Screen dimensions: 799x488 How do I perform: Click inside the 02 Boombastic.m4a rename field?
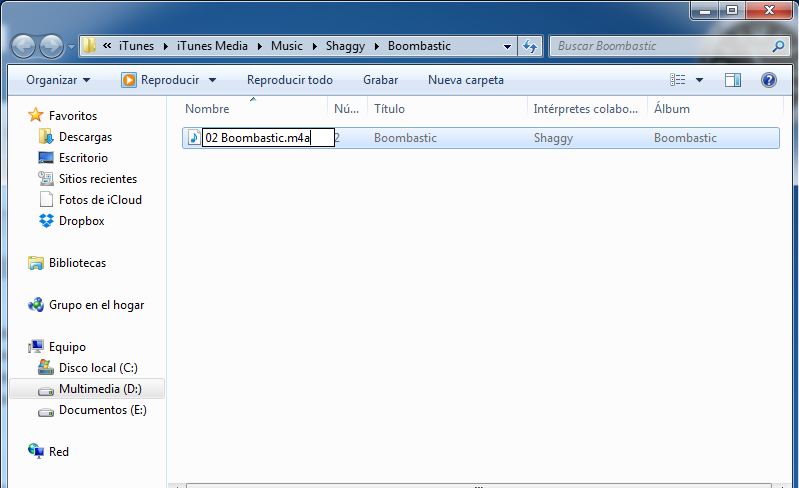pyautogui.click(x=268, y=138)
